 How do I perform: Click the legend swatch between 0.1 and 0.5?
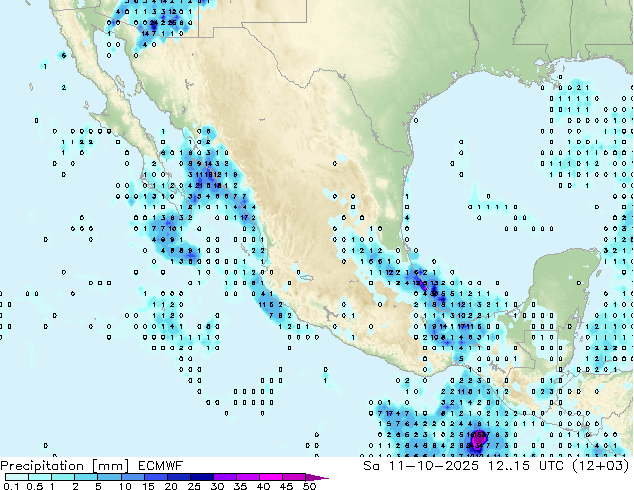tap(17, 477)
